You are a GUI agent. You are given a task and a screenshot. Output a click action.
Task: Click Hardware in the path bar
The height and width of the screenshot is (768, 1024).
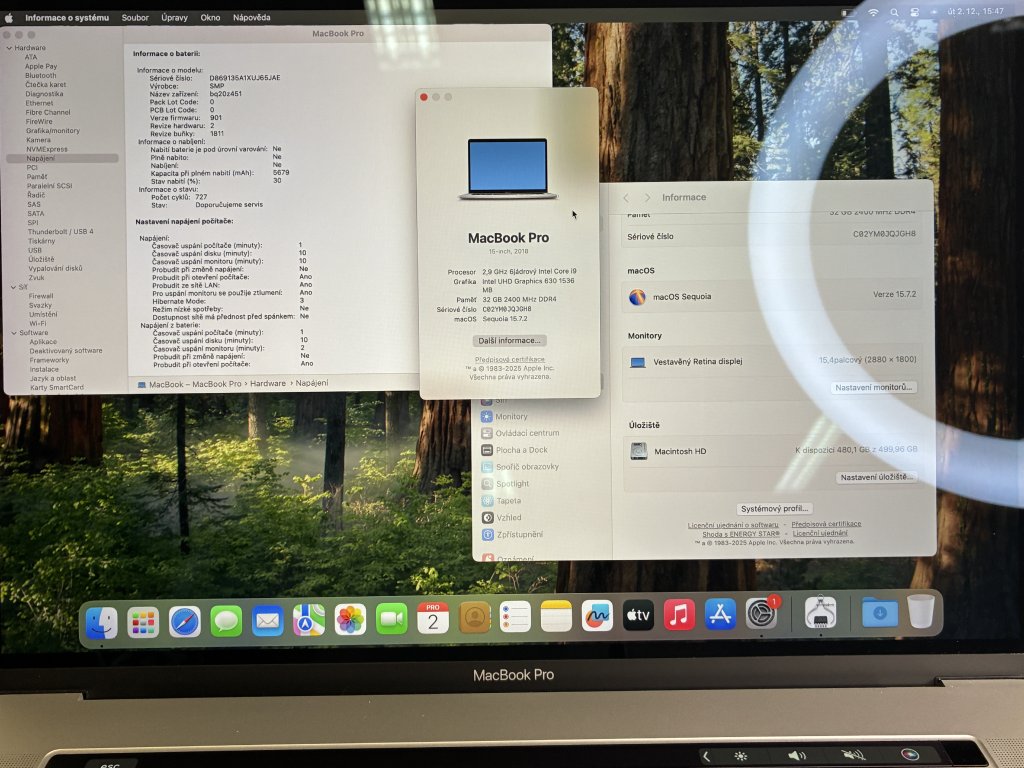point(268,383)
